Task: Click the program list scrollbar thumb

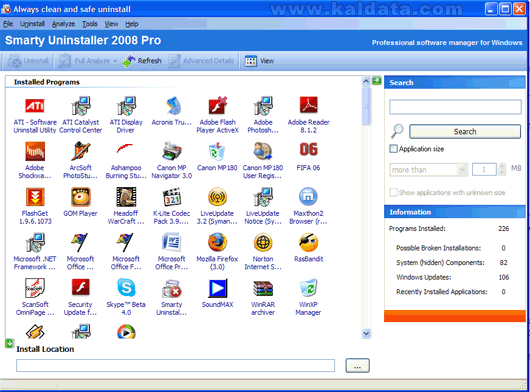Action: coord(366,106)
